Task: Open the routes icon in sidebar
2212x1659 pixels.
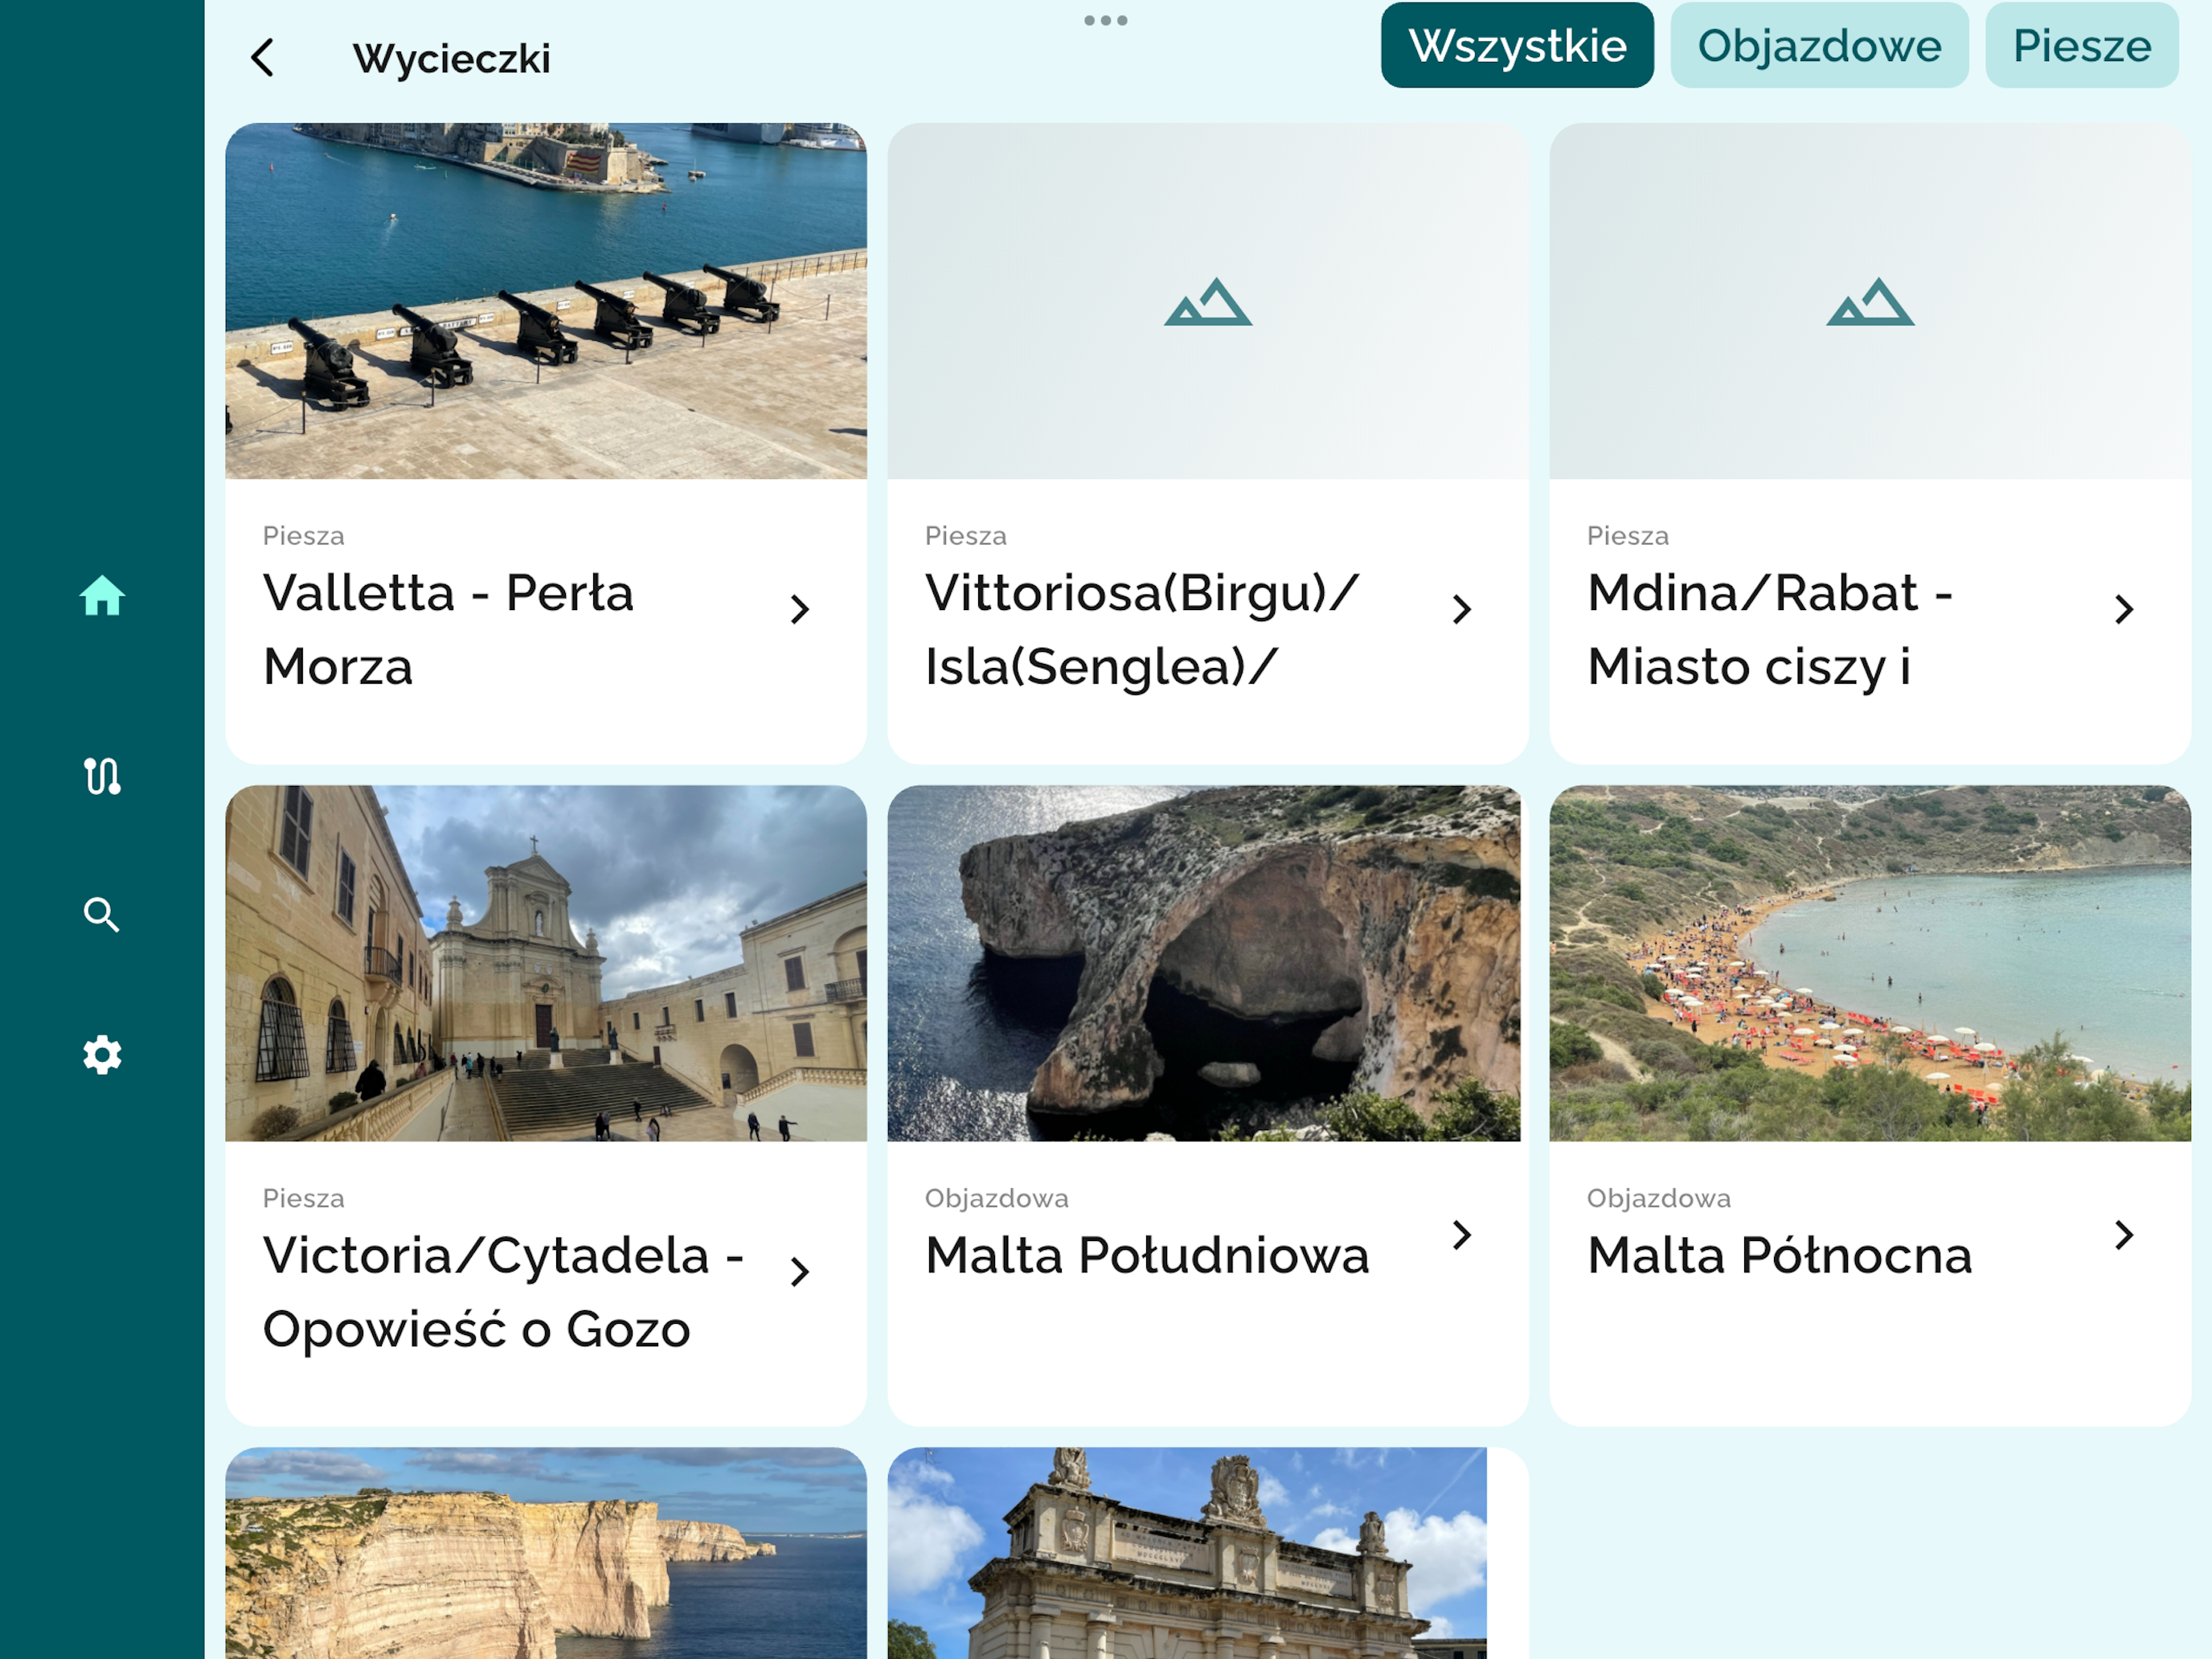Action: tap(102, 776)
